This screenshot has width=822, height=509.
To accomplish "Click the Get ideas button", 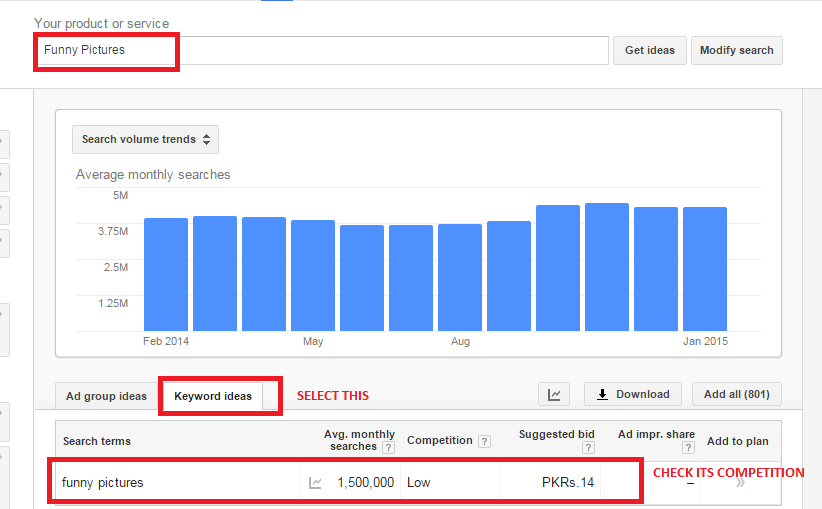I will 650,50.
